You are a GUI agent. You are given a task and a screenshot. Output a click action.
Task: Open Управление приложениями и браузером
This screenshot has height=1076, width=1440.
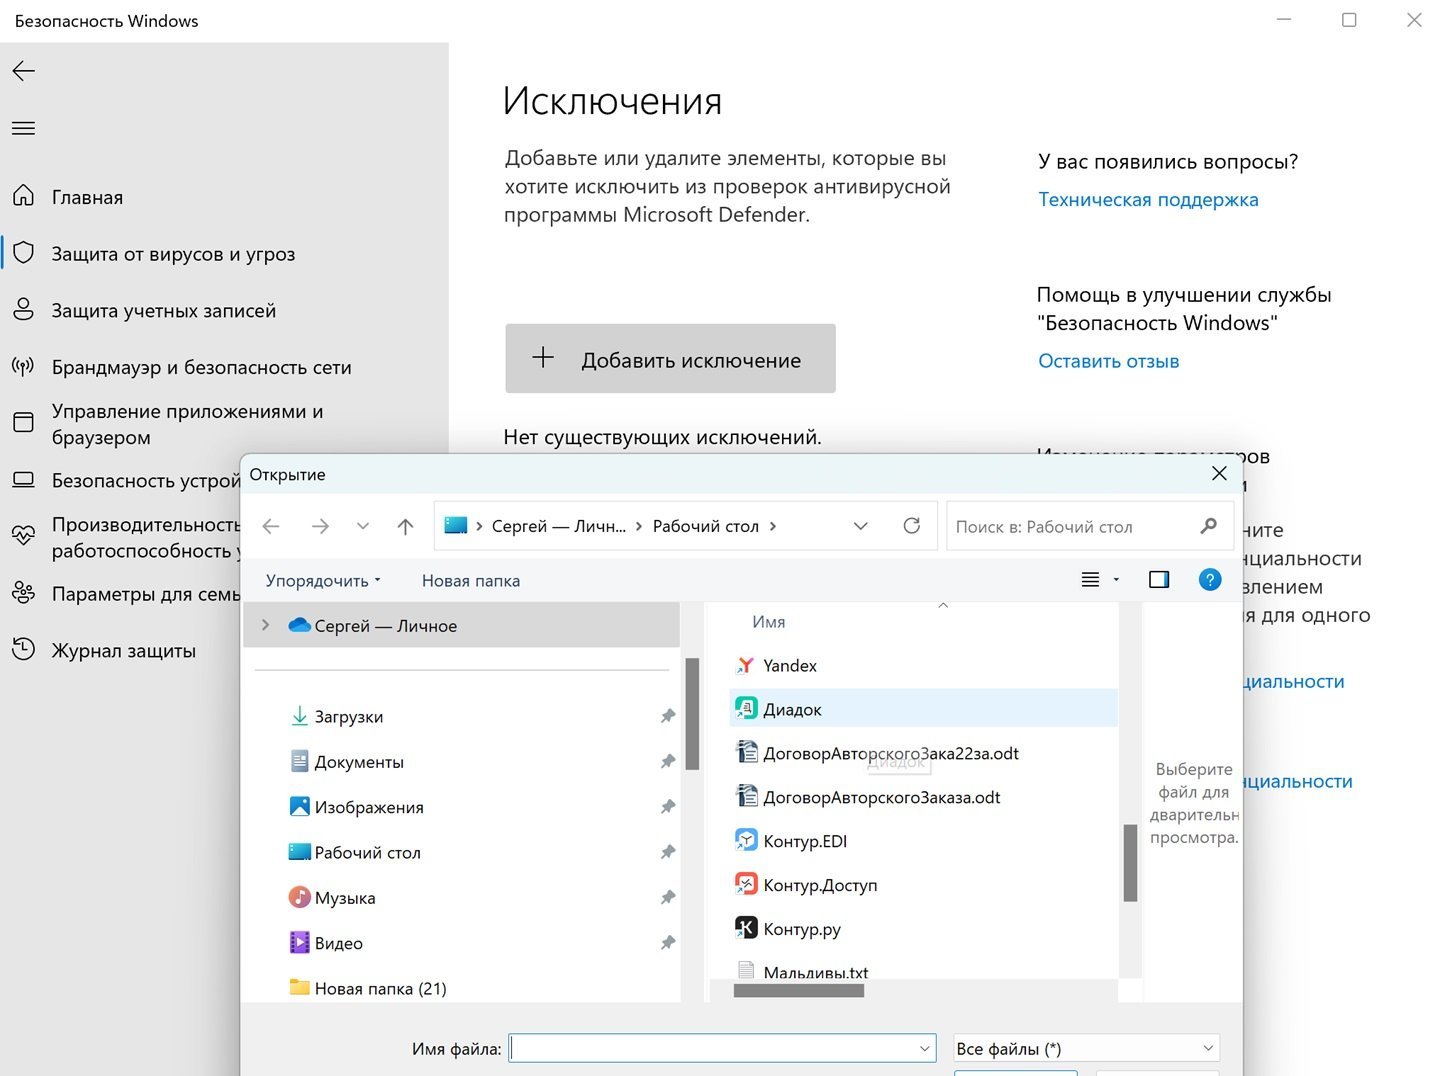click(x=187, y=424)
